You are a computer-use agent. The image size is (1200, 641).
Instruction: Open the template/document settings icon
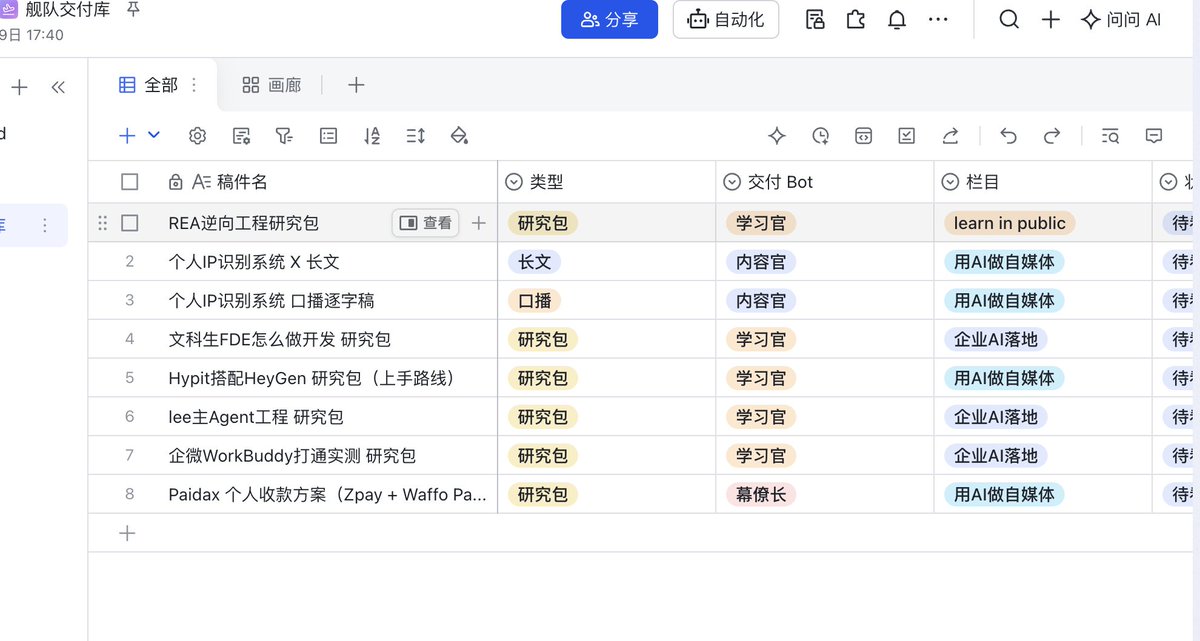click(x=815, y=20)
